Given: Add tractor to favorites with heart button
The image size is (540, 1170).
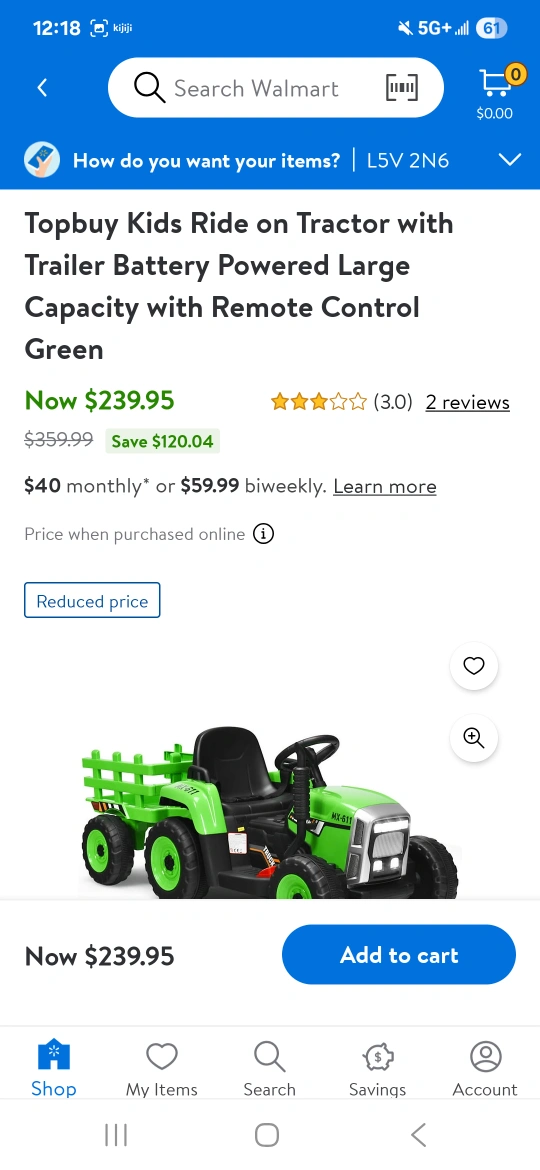Looking at the screenshot, I should pyautogui.click(x=474, y=666).
